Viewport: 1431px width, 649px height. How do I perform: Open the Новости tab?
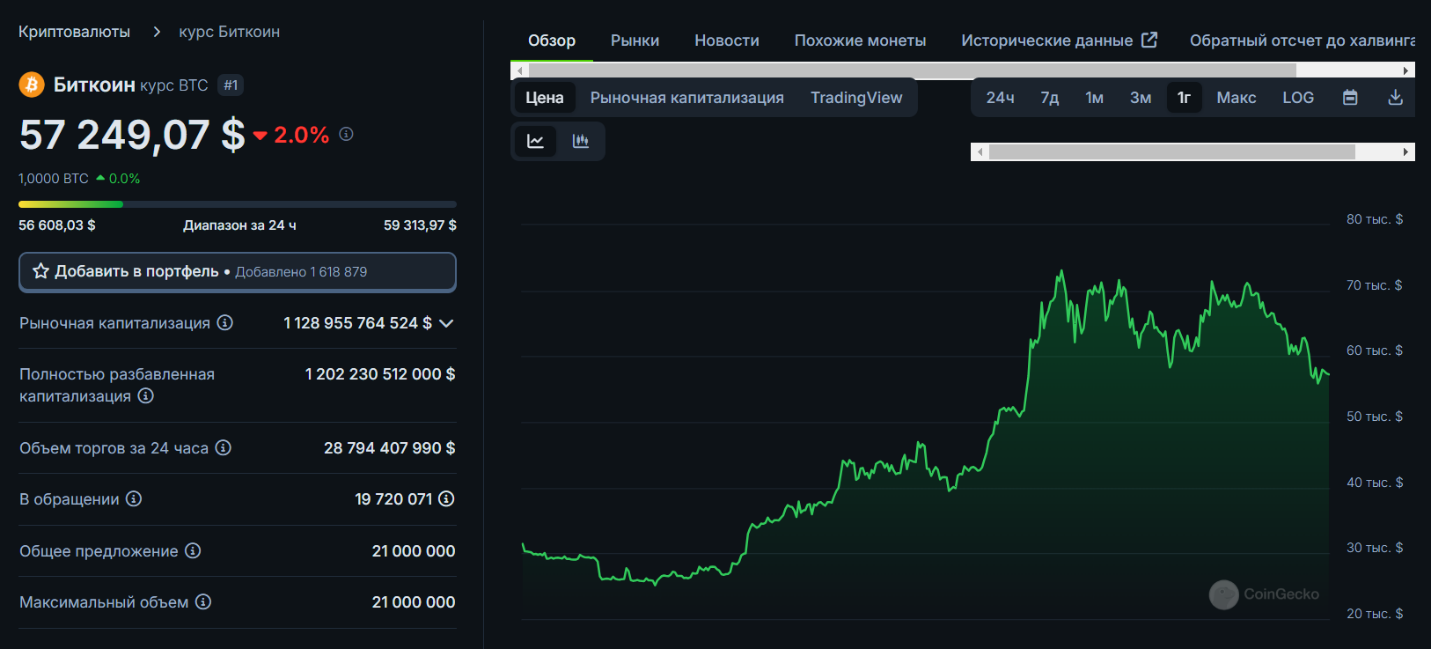726,40
